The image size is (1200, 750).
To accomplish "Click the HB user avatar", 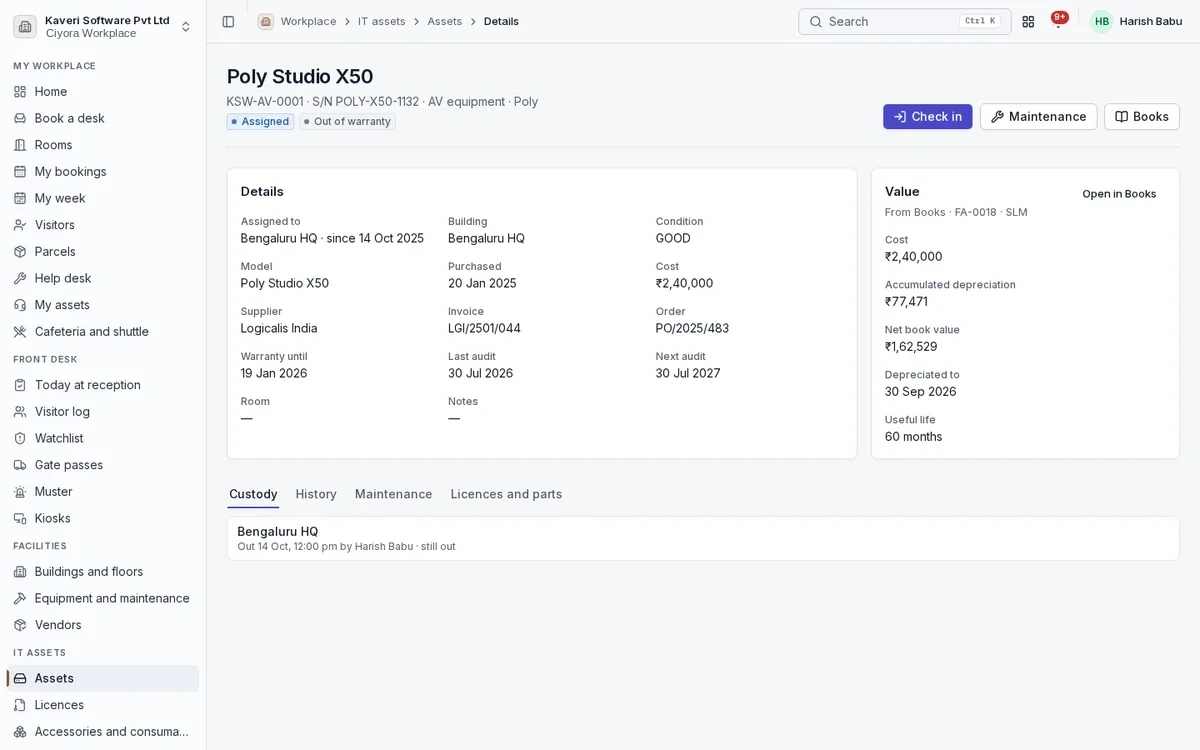I will click(1101, 21).
